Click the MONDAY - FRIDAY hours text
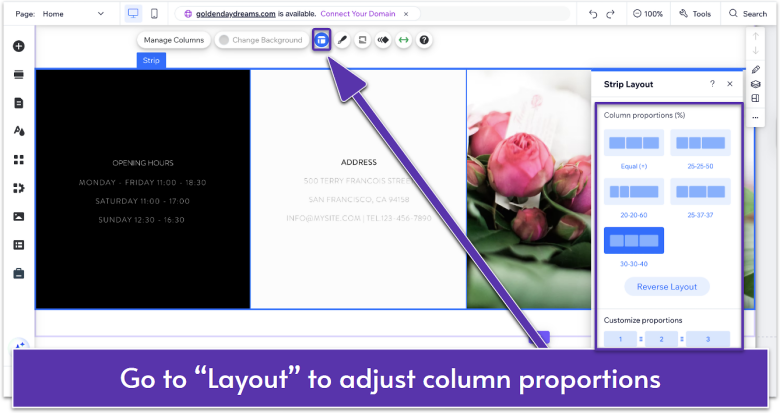The width and height of the screenshot is (780, 413). pos(142,183)
